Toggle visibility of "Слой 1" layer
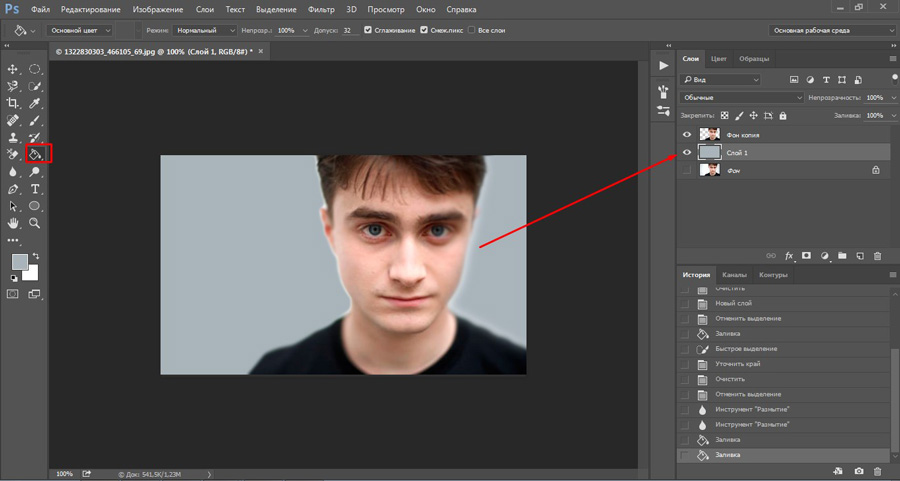Viewport: 900px width, 481px height. click(x=686, y=153)
